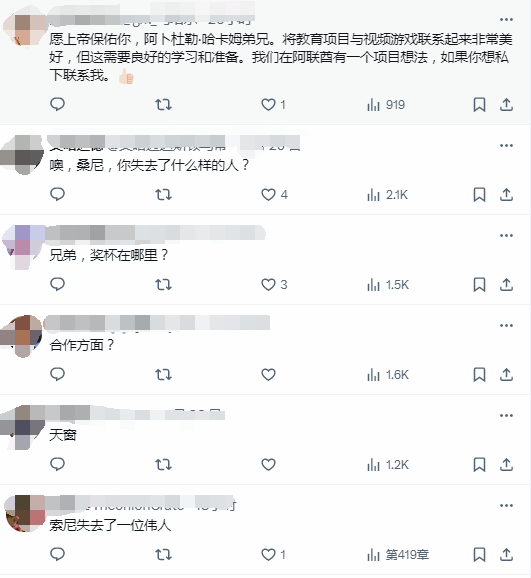The image size is (531, 578).
Task: Open more options for '合作方面？' comment
Action: [x=506, y=325]
